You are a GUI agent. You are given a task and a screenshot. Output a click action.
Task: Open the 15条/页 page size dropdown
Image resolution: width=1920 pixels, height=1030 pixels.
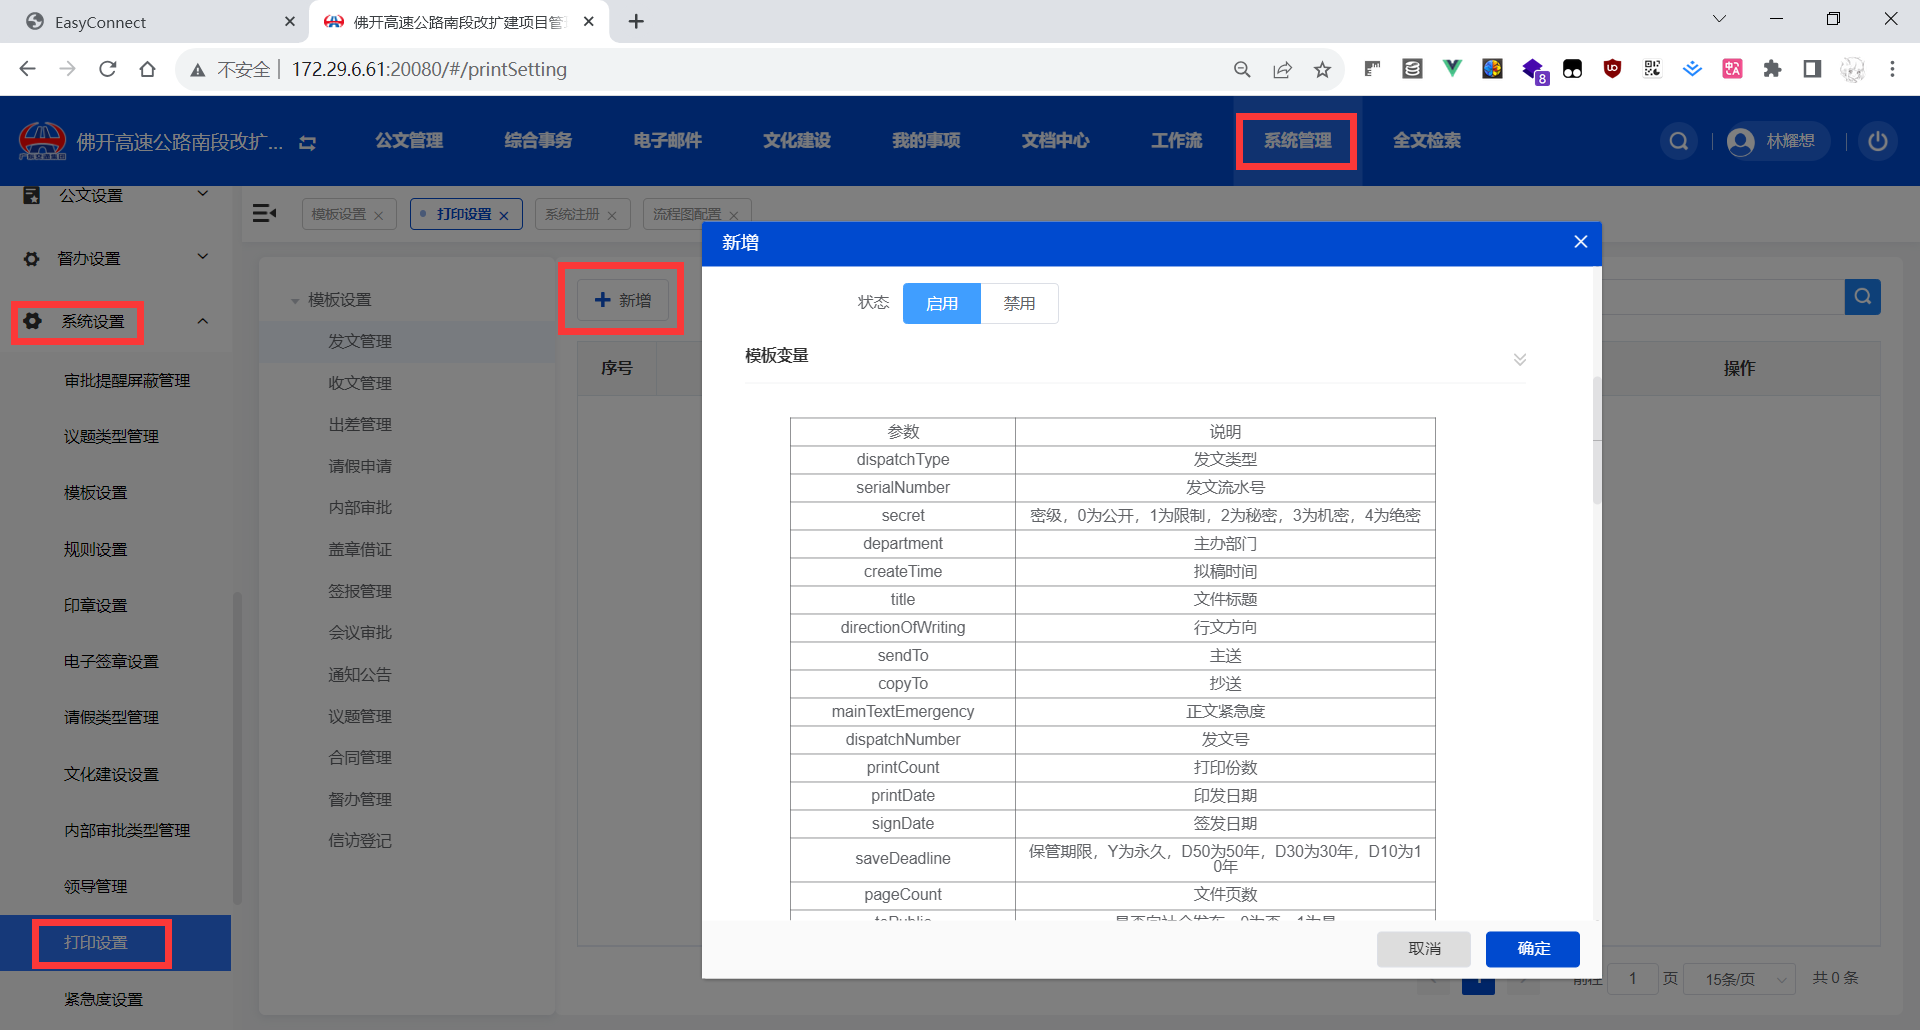click(1741, 979)
